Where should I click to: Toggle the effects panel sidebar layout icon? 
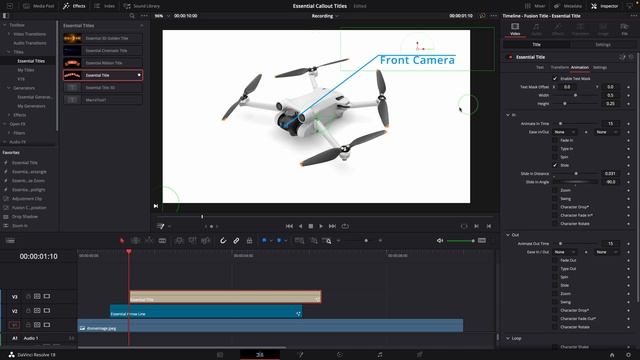pos(5,16)
